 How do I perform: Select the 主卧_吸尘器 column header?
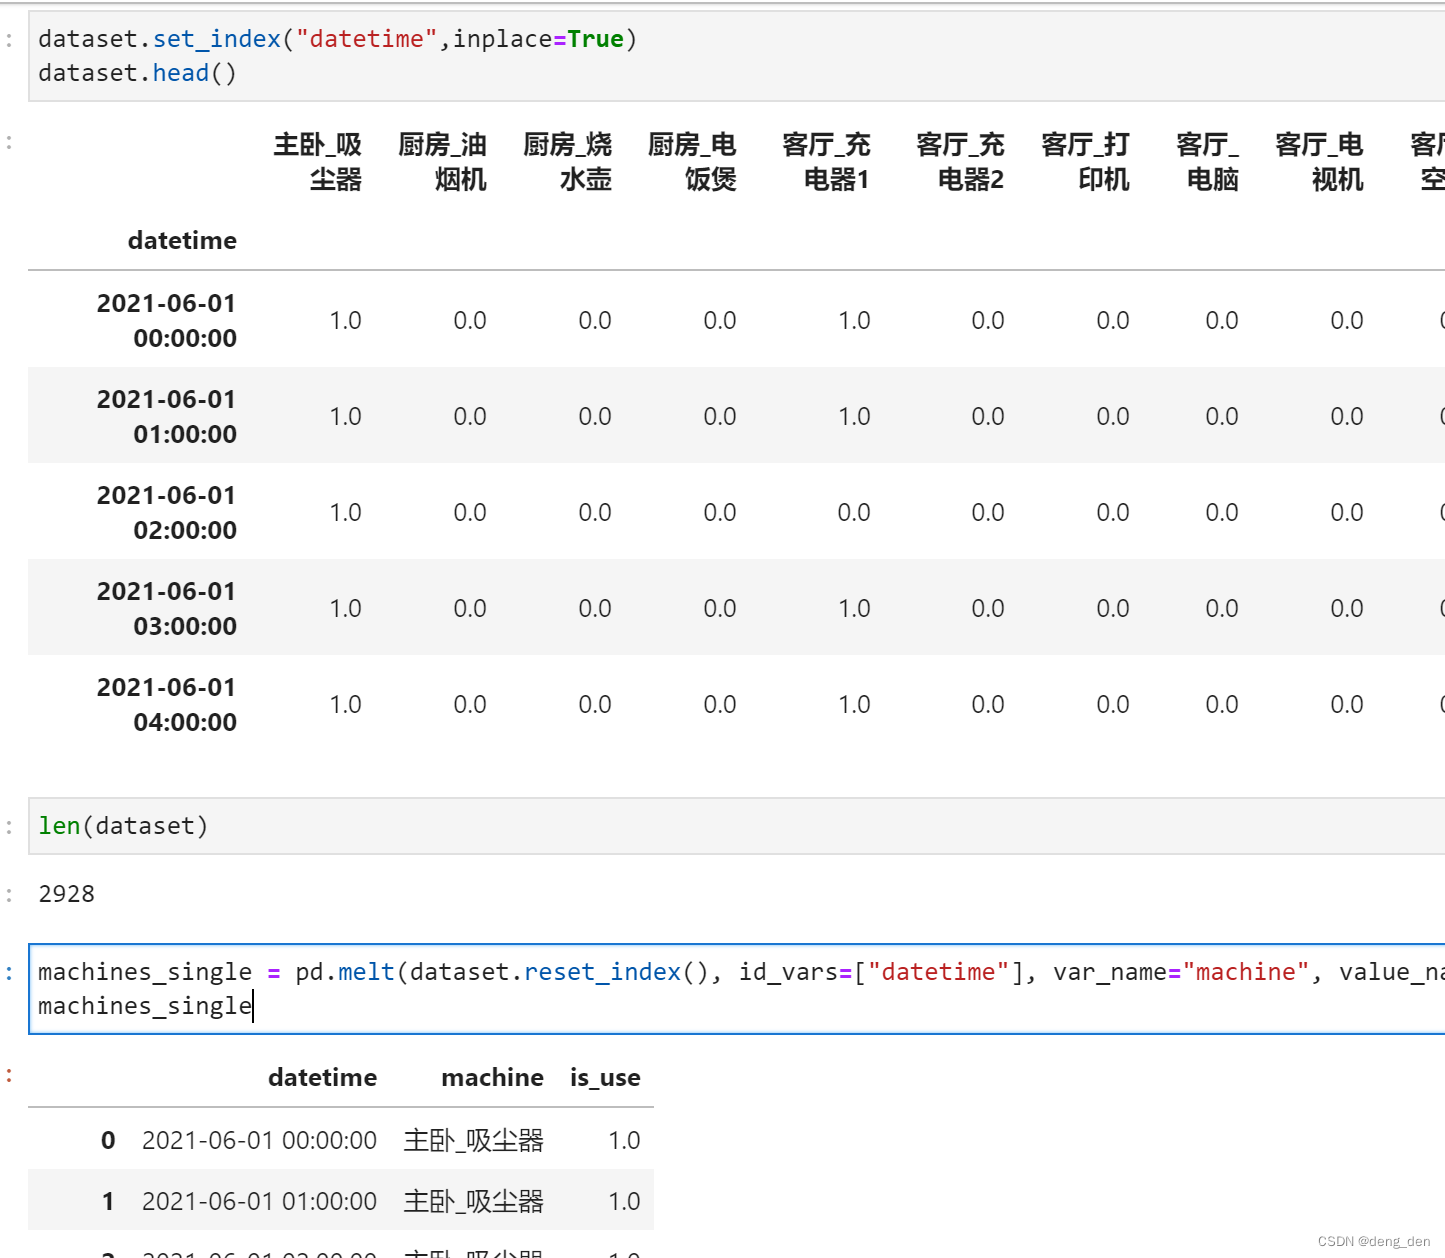pyautogui.click(x=318, y=162)
